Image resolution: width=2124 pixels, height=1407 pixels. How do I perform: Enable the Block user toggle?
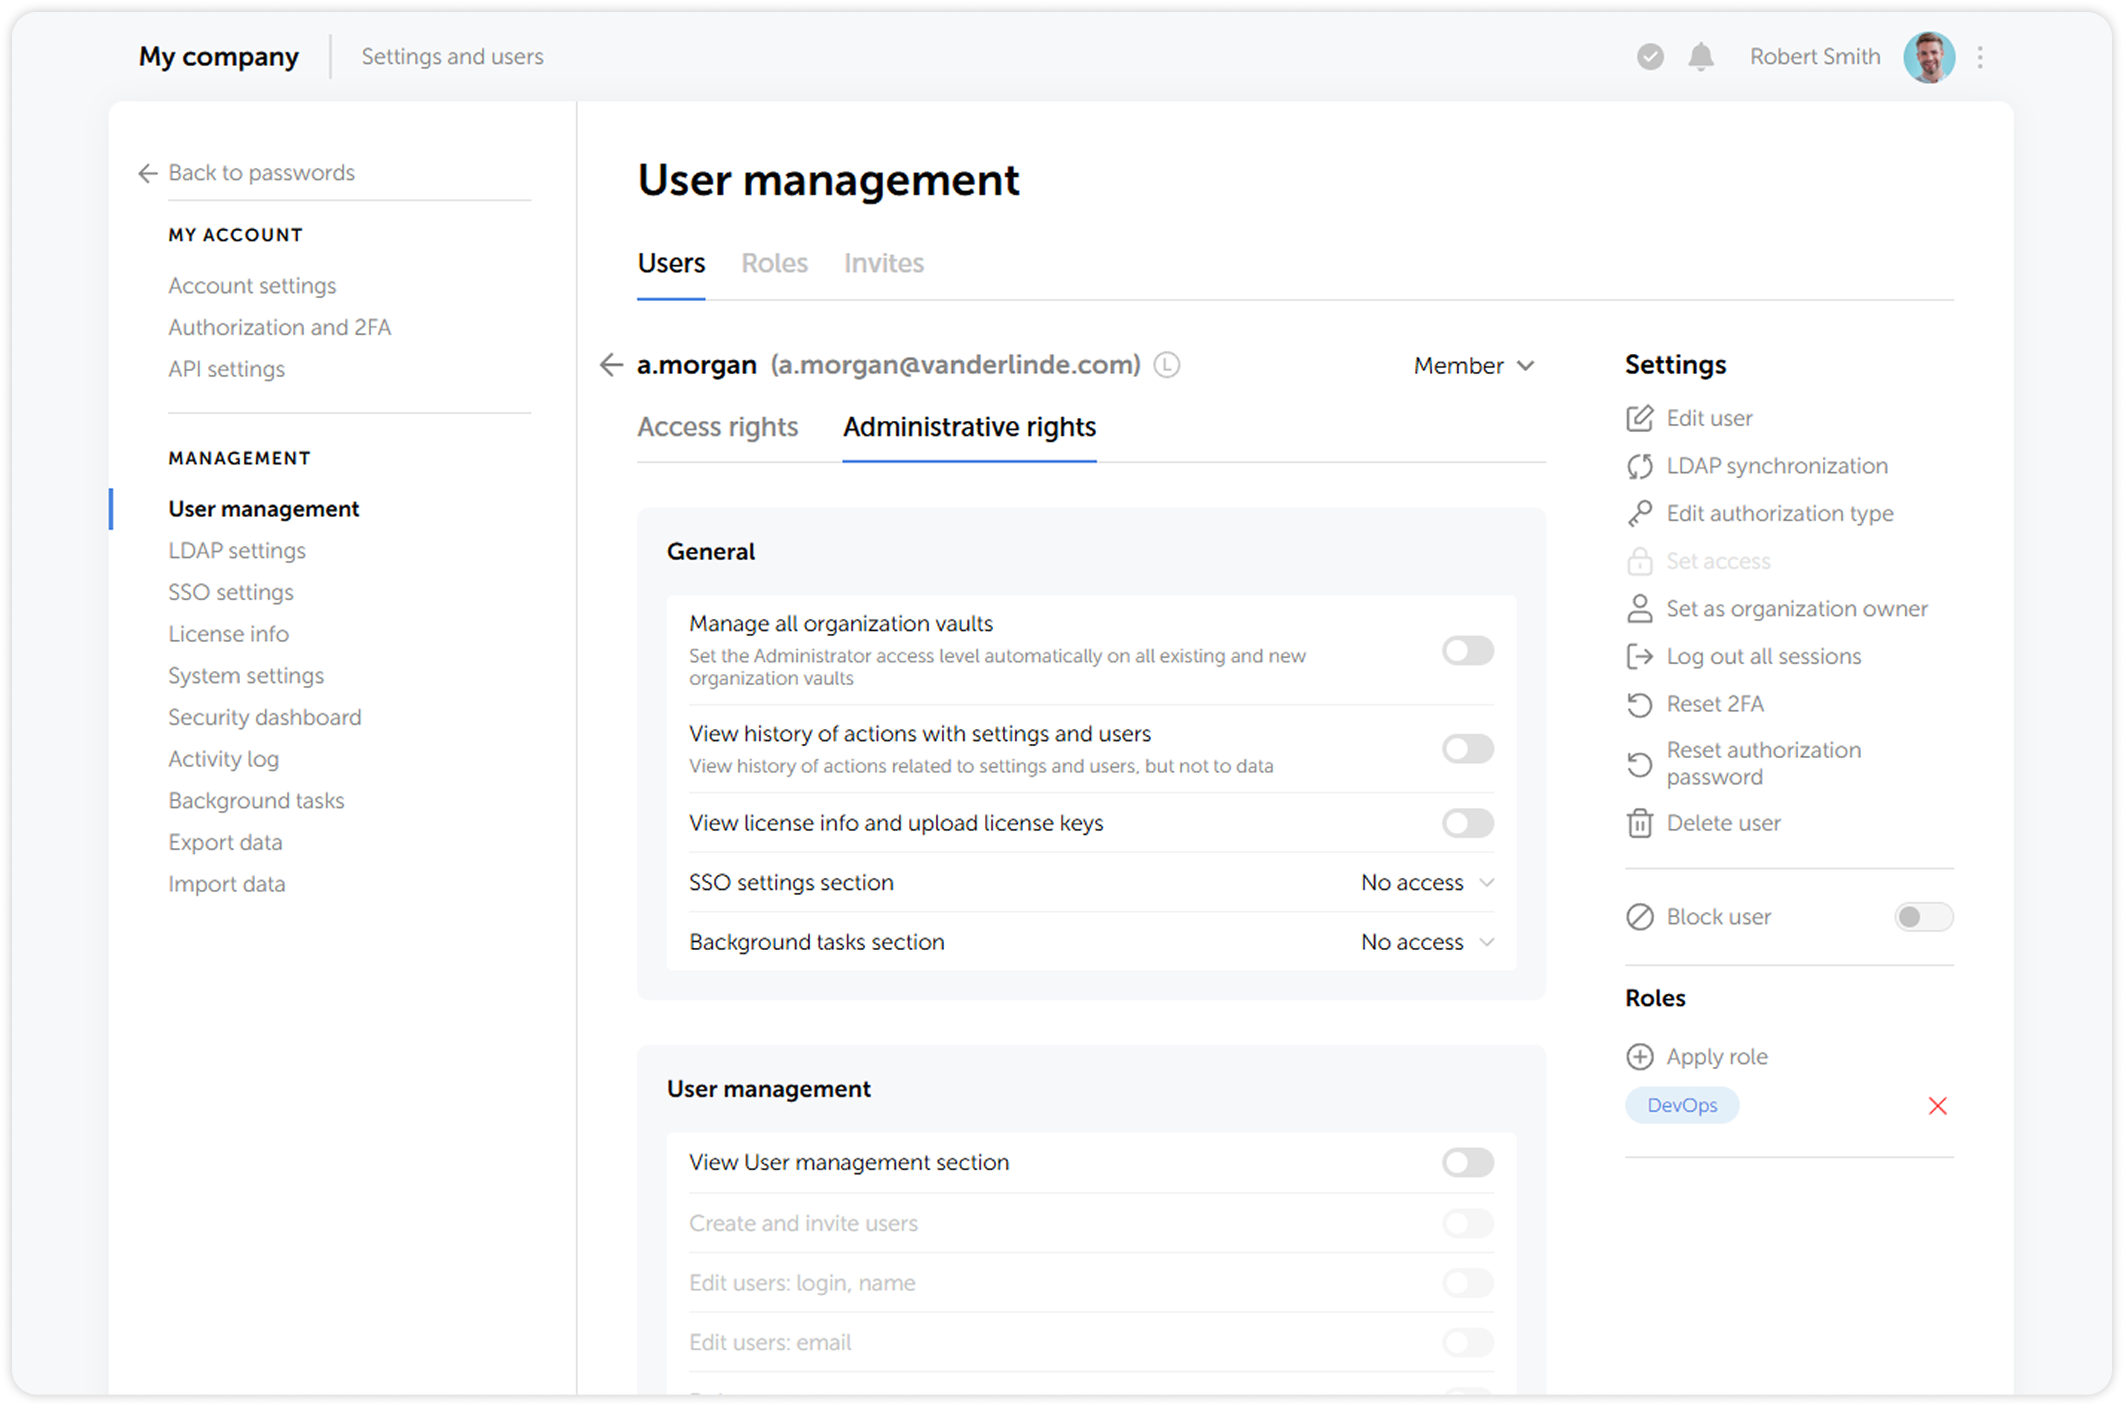tap(1923, 917)
